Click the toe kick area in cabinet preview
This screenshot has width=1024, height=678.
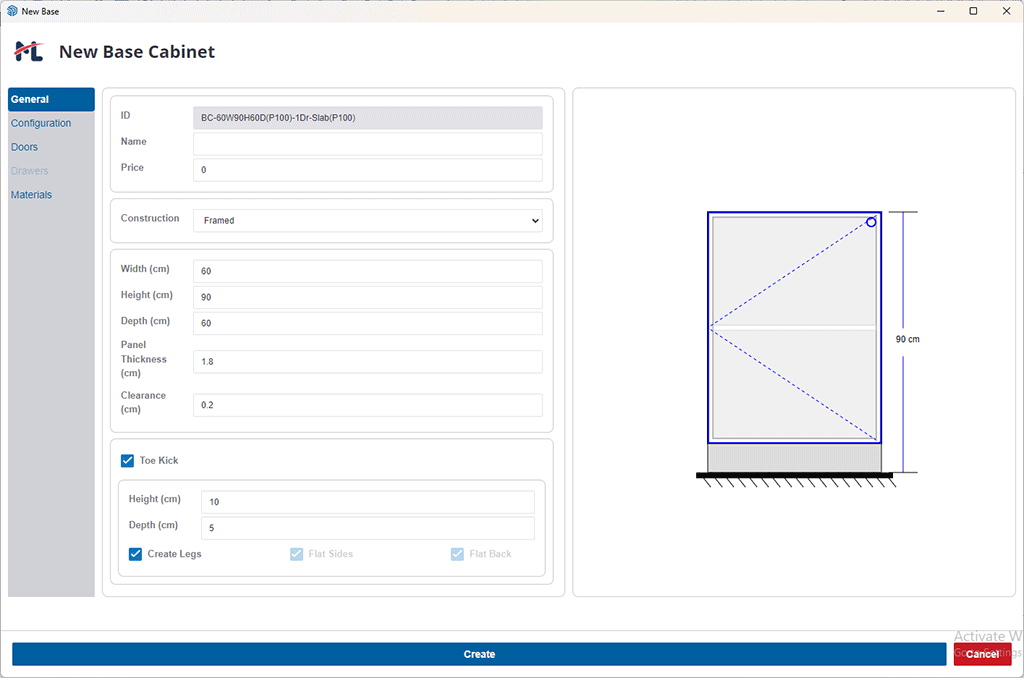tap(794, 458)
